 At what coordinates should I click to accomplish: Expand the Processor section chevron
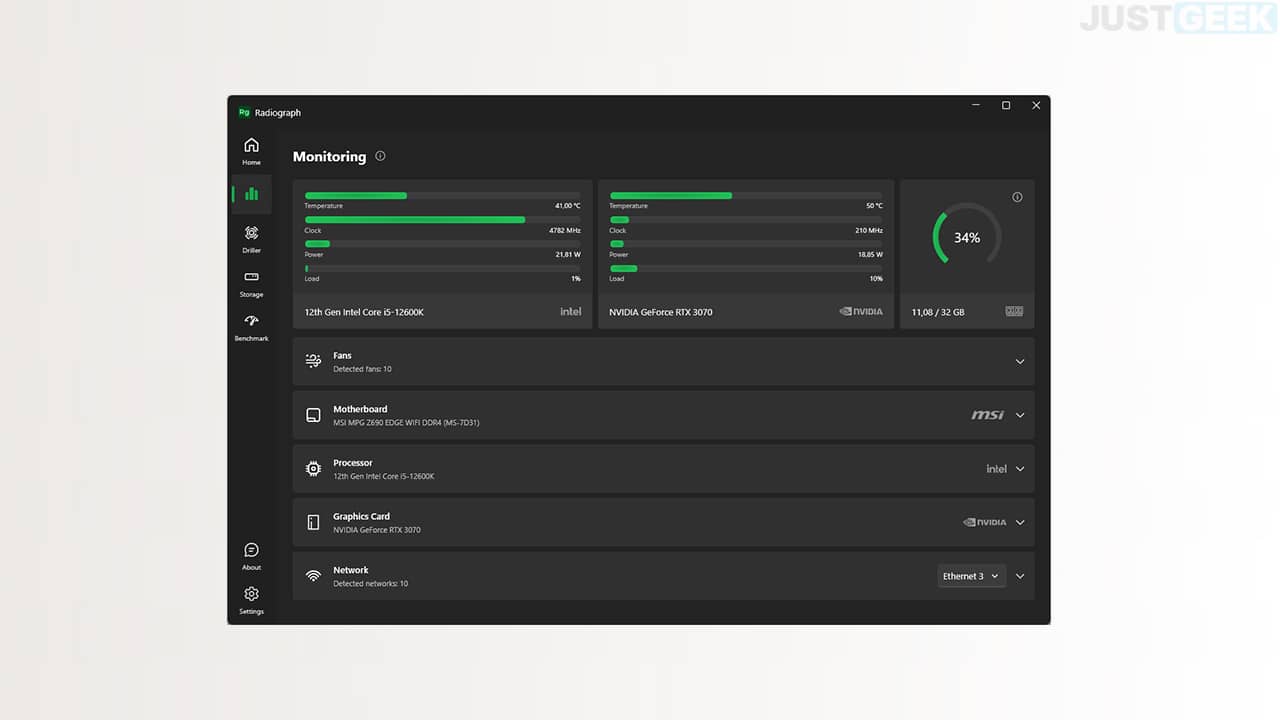1020,468
